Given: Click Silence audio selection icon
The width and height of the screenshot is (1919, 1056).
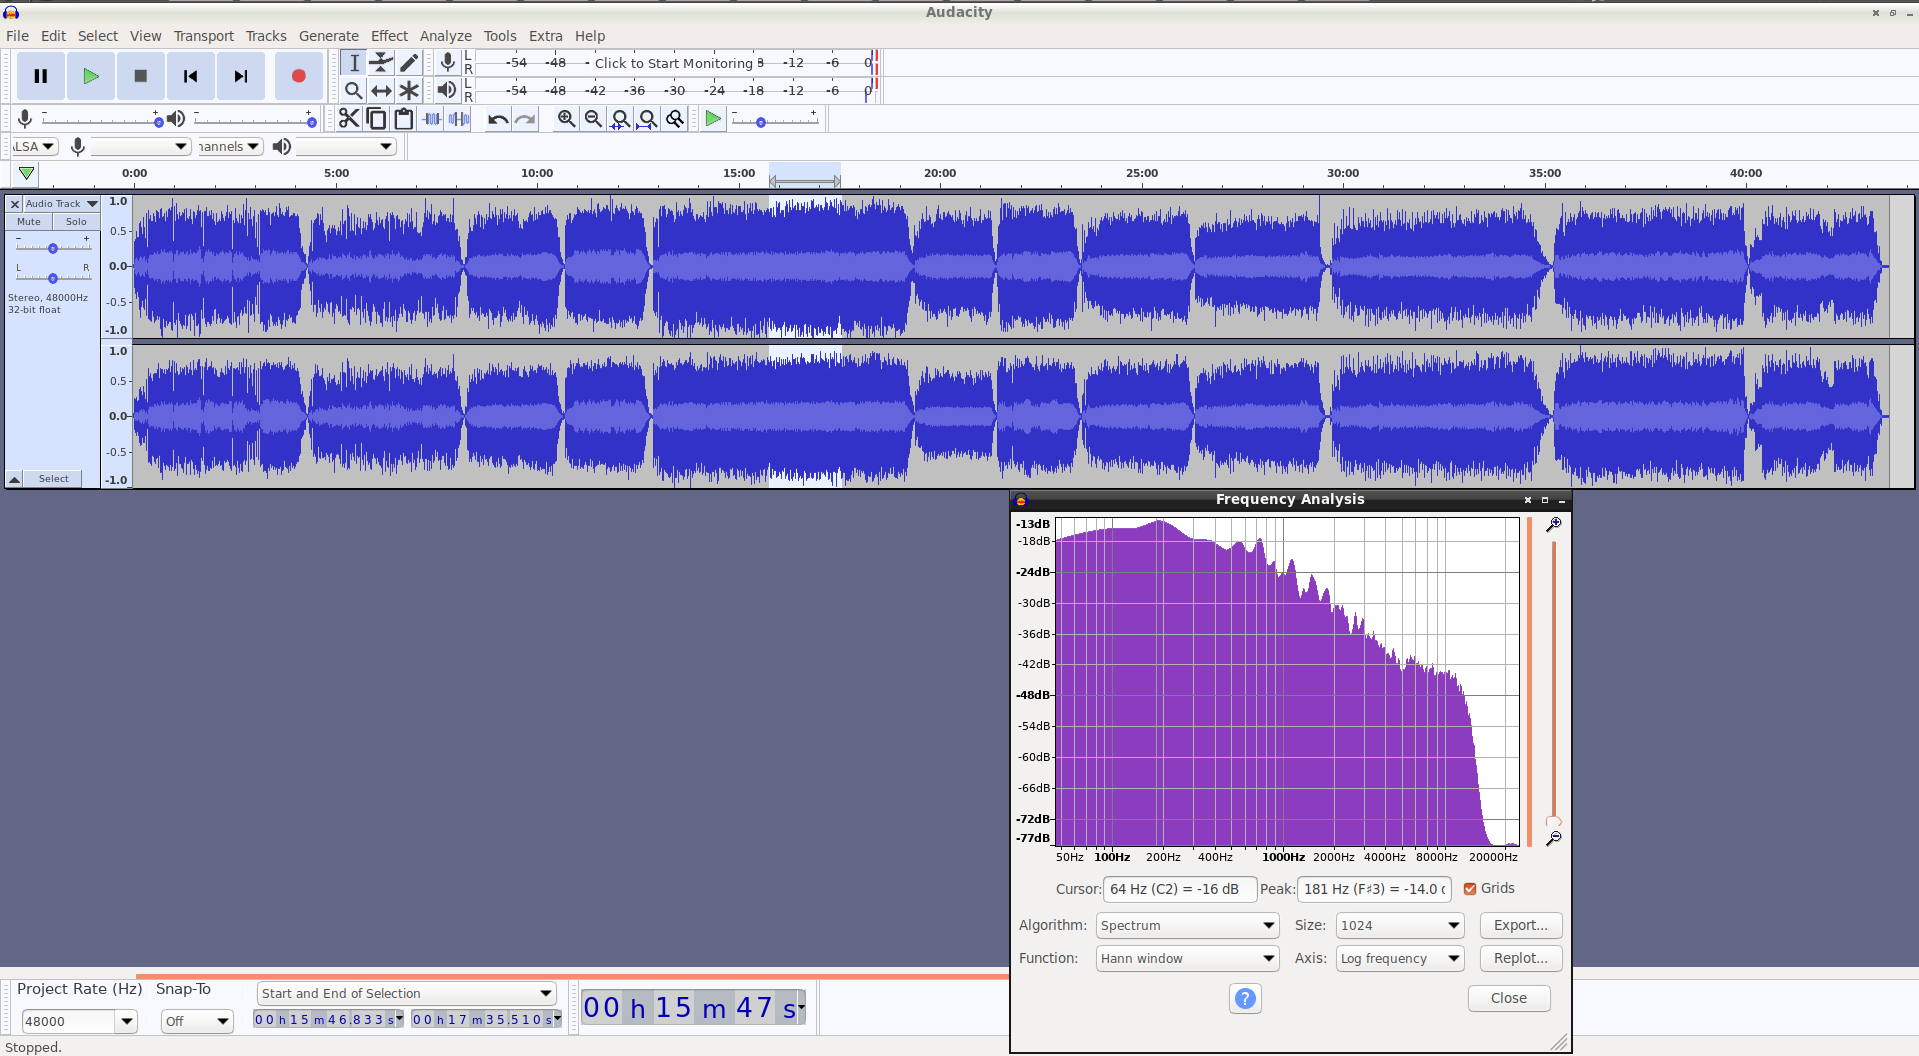Looking at the screenshot, I should coord(459,118).
